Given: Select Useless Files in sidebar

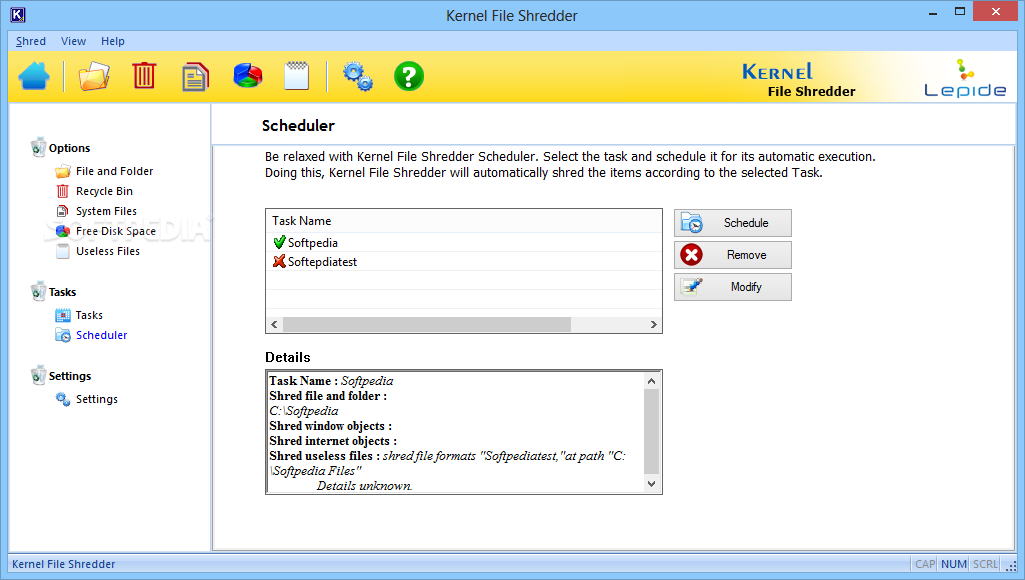Looking at the screenshot, I should point(107,251).
